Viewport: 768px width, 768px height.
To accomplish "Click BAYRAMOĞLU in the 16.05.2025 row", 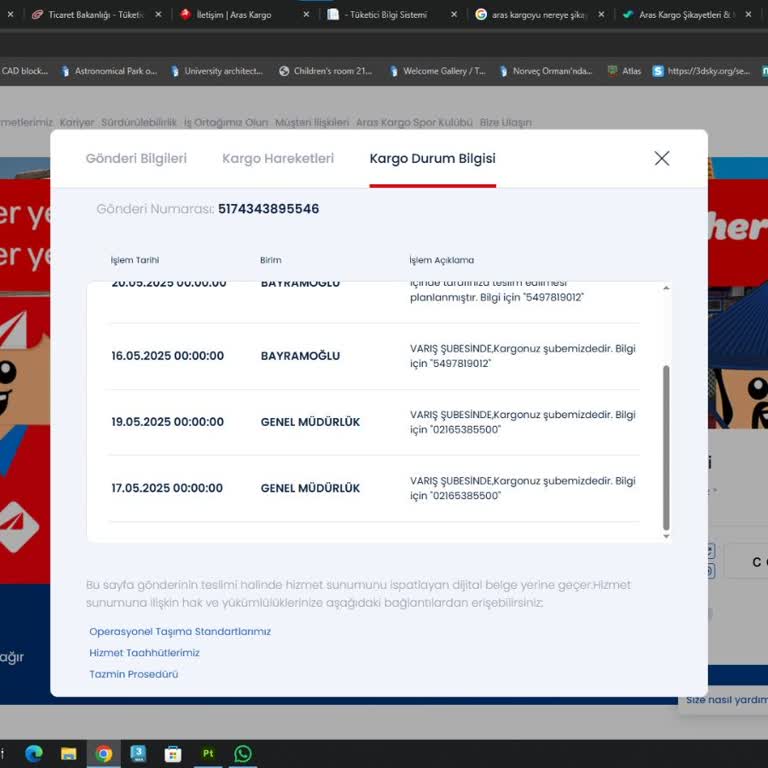I will click(x=300, y=356).
